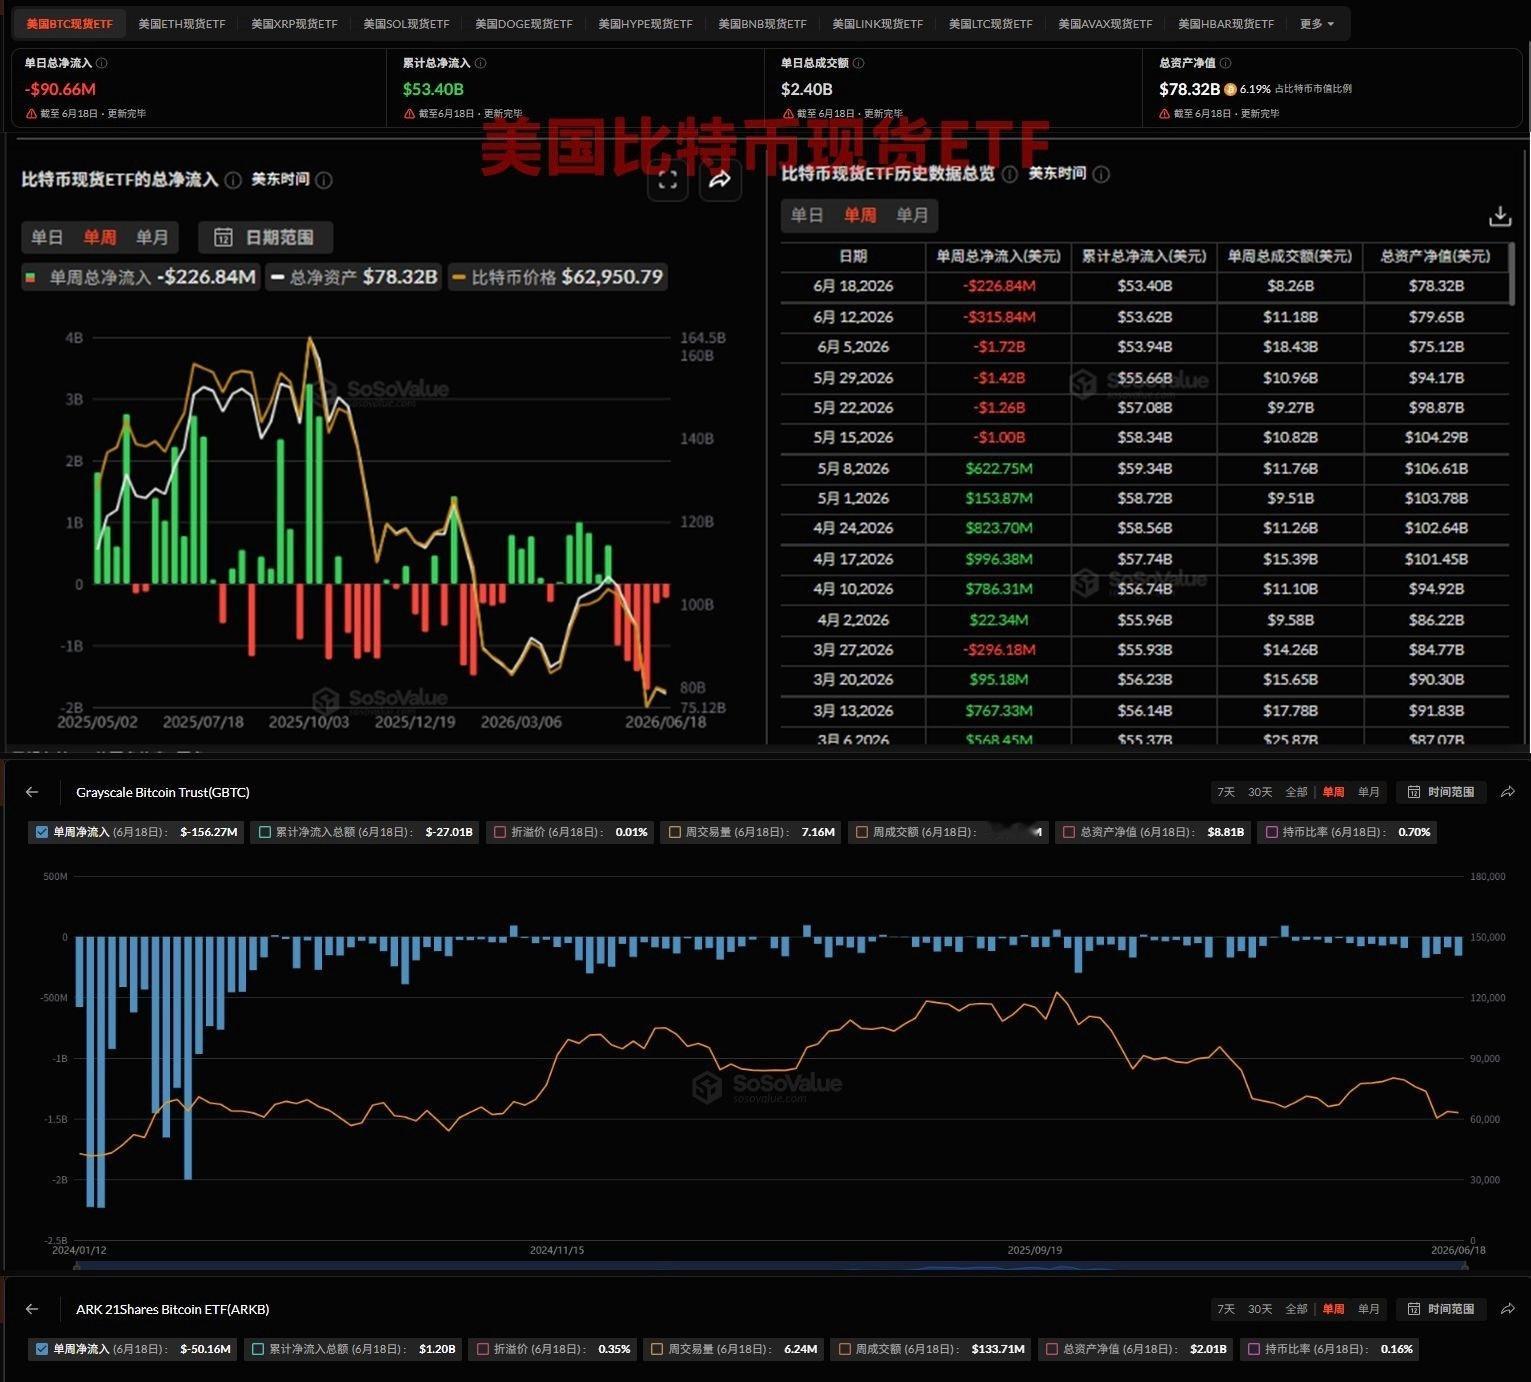This screenshot has width=1531, height=1382.
Task: Enable GBTC 总资产净值 series checkbox
Action: click(1069, 832)
